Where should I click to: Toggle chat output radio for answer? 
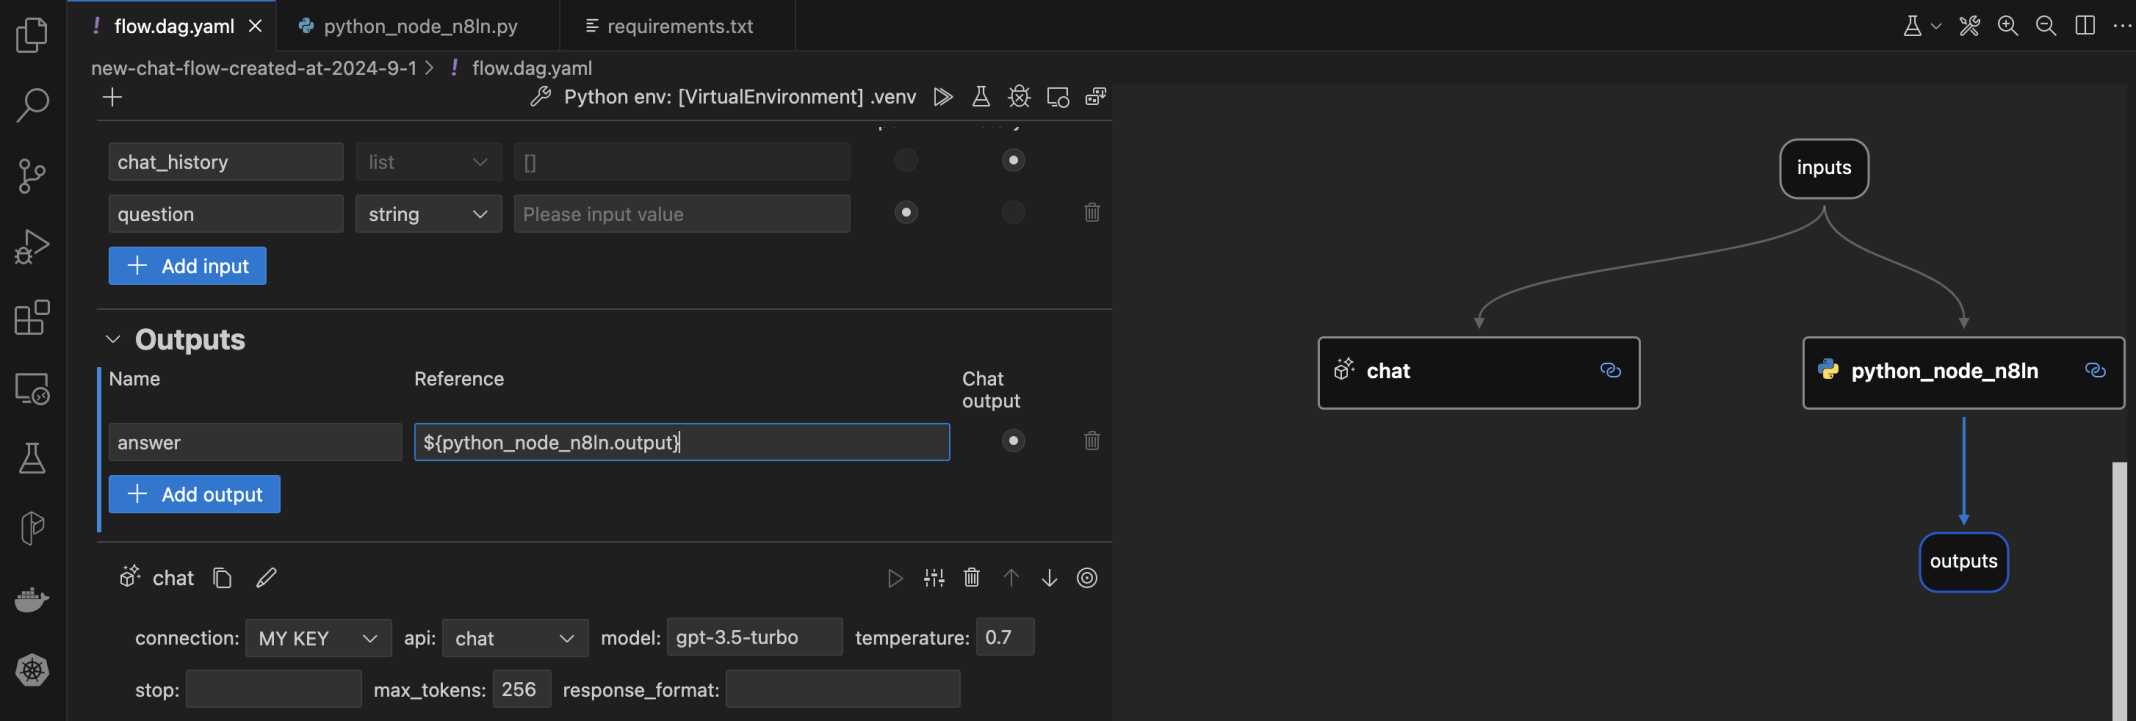[x=1013, y=441]
